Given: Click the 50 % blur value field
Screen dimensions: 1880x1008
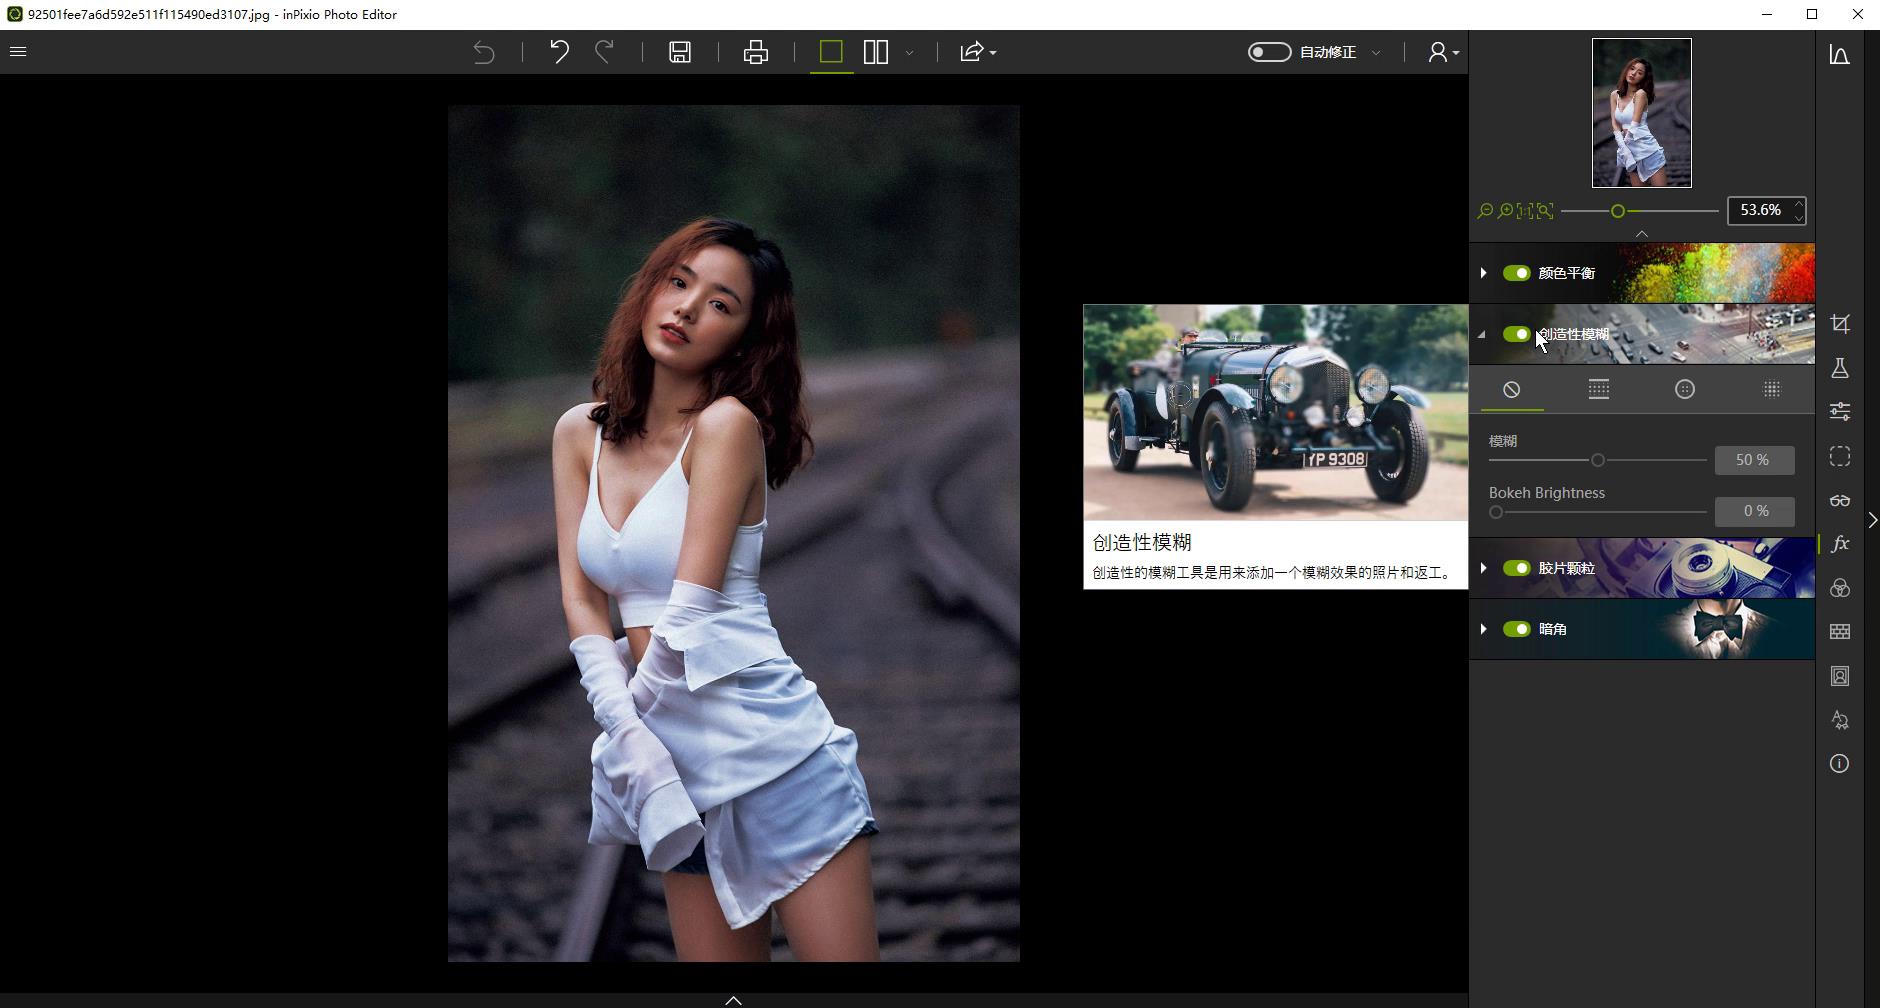Looking at the screenshot, I should [x=1755, y=460].
